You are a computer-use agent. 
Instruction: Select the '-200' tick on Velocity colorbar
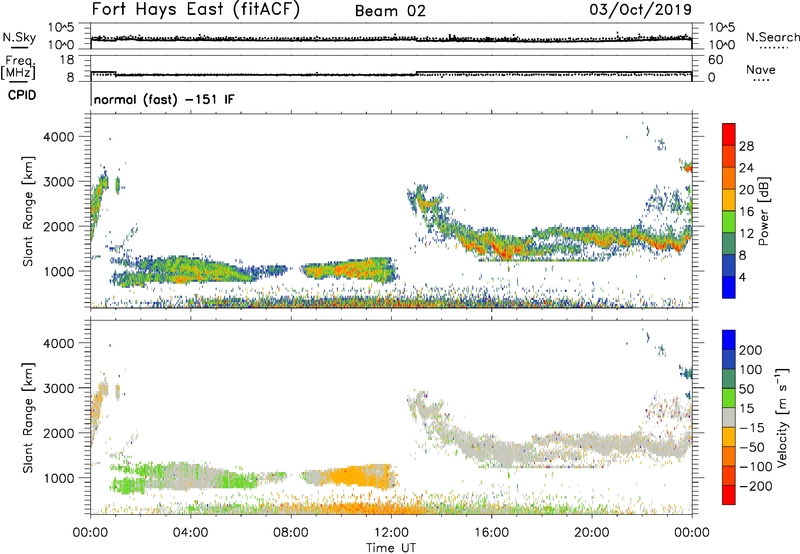tap(755, 486)
